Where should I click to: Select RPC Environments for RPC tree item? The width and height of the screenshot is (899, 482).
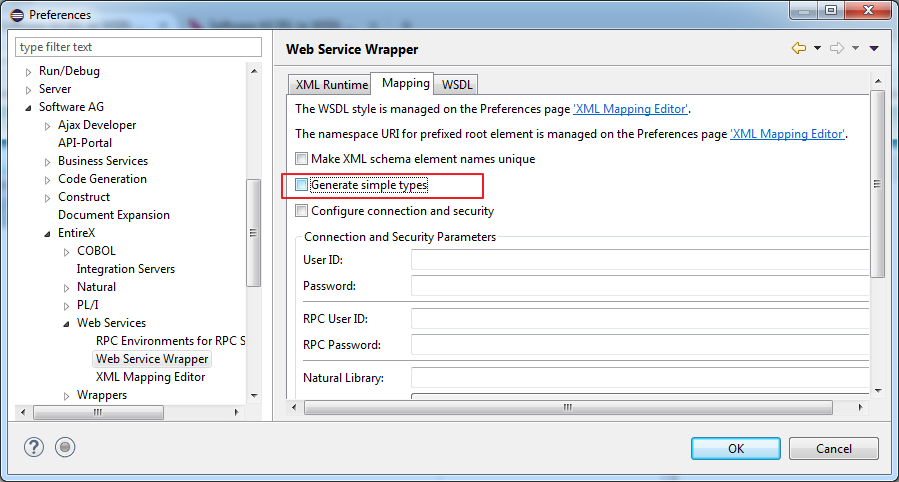(x=170, y=340)
